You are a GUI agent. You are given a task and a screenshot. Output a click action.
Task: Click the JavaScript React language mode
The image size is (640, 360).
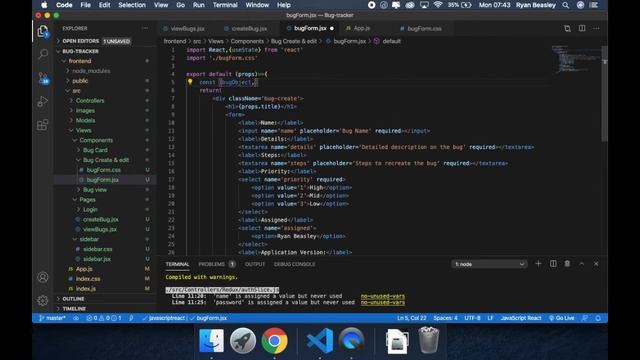click(x=521, y=318)
